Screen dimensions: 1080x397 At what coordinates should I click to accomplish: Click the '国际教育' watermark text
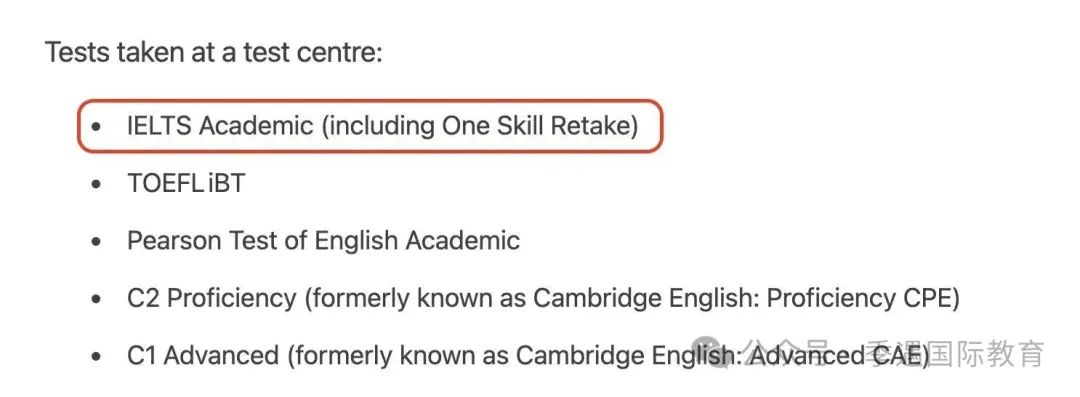987,354
